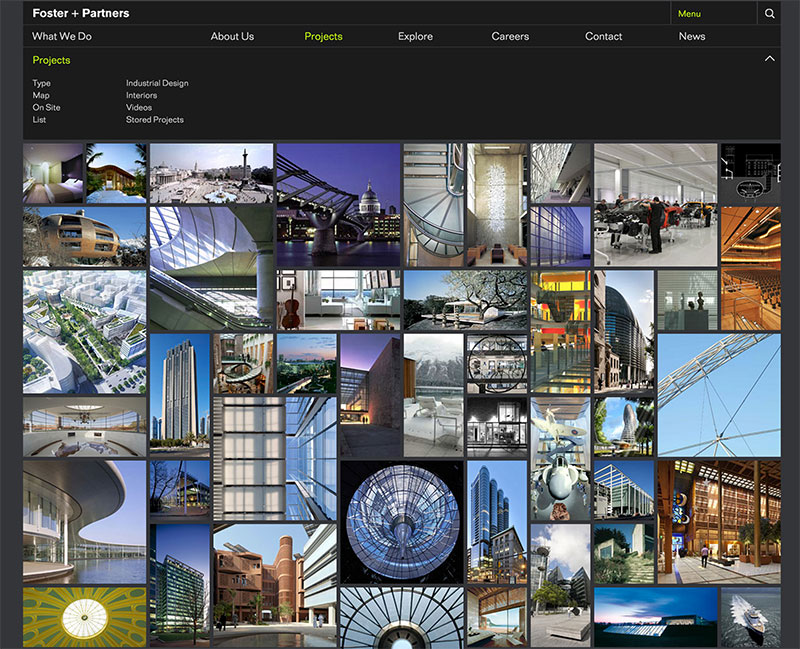The height and width of the screenshot is (649, 800).
Task: Open the snowy mountain lounge thumbnail
Action: (434, 395)
